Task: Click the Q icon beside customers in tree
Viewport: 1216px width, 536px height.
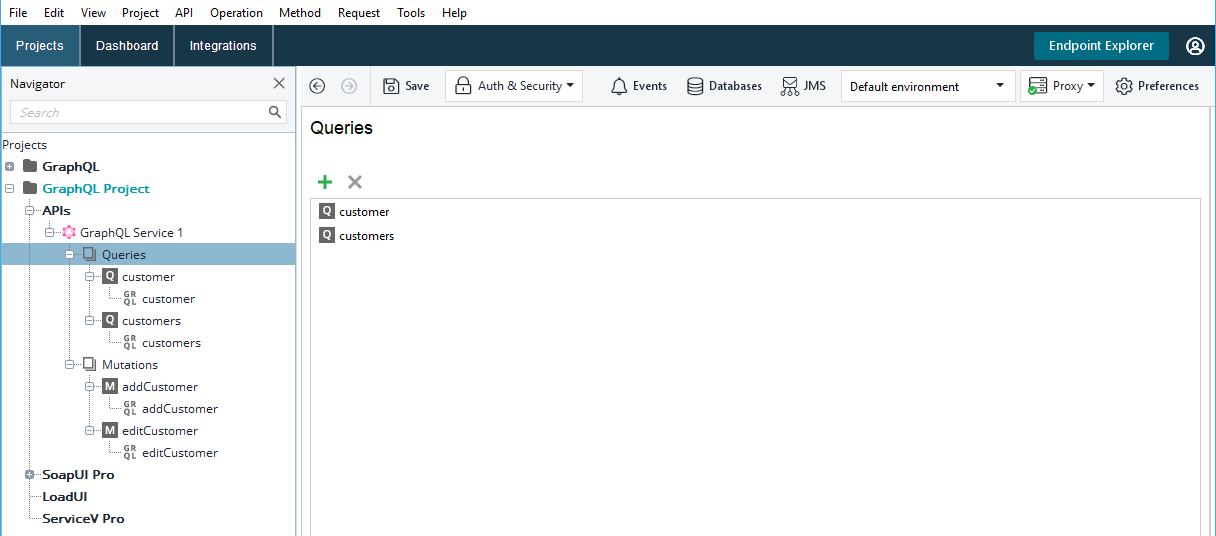Action: point(110,321)
